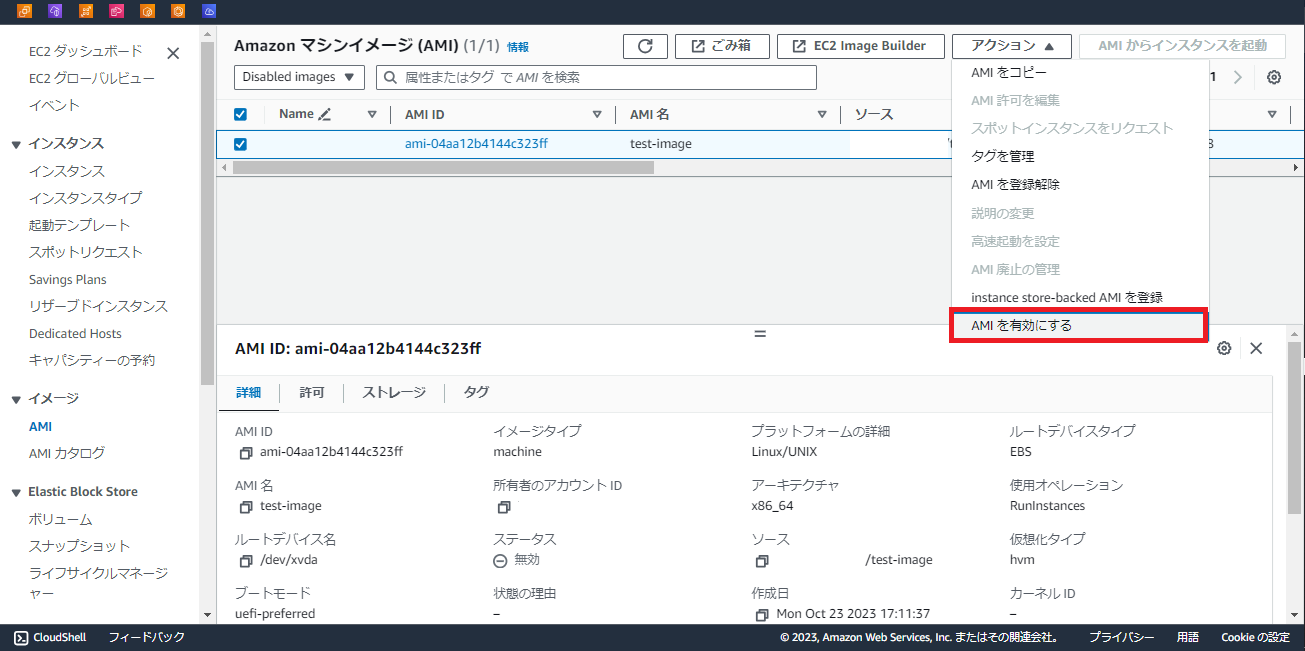The height and width of the screenshot is (651, 1305).
Task: Select the 詳細 tab
Action: pyautogui.click(x=248, y=393)
